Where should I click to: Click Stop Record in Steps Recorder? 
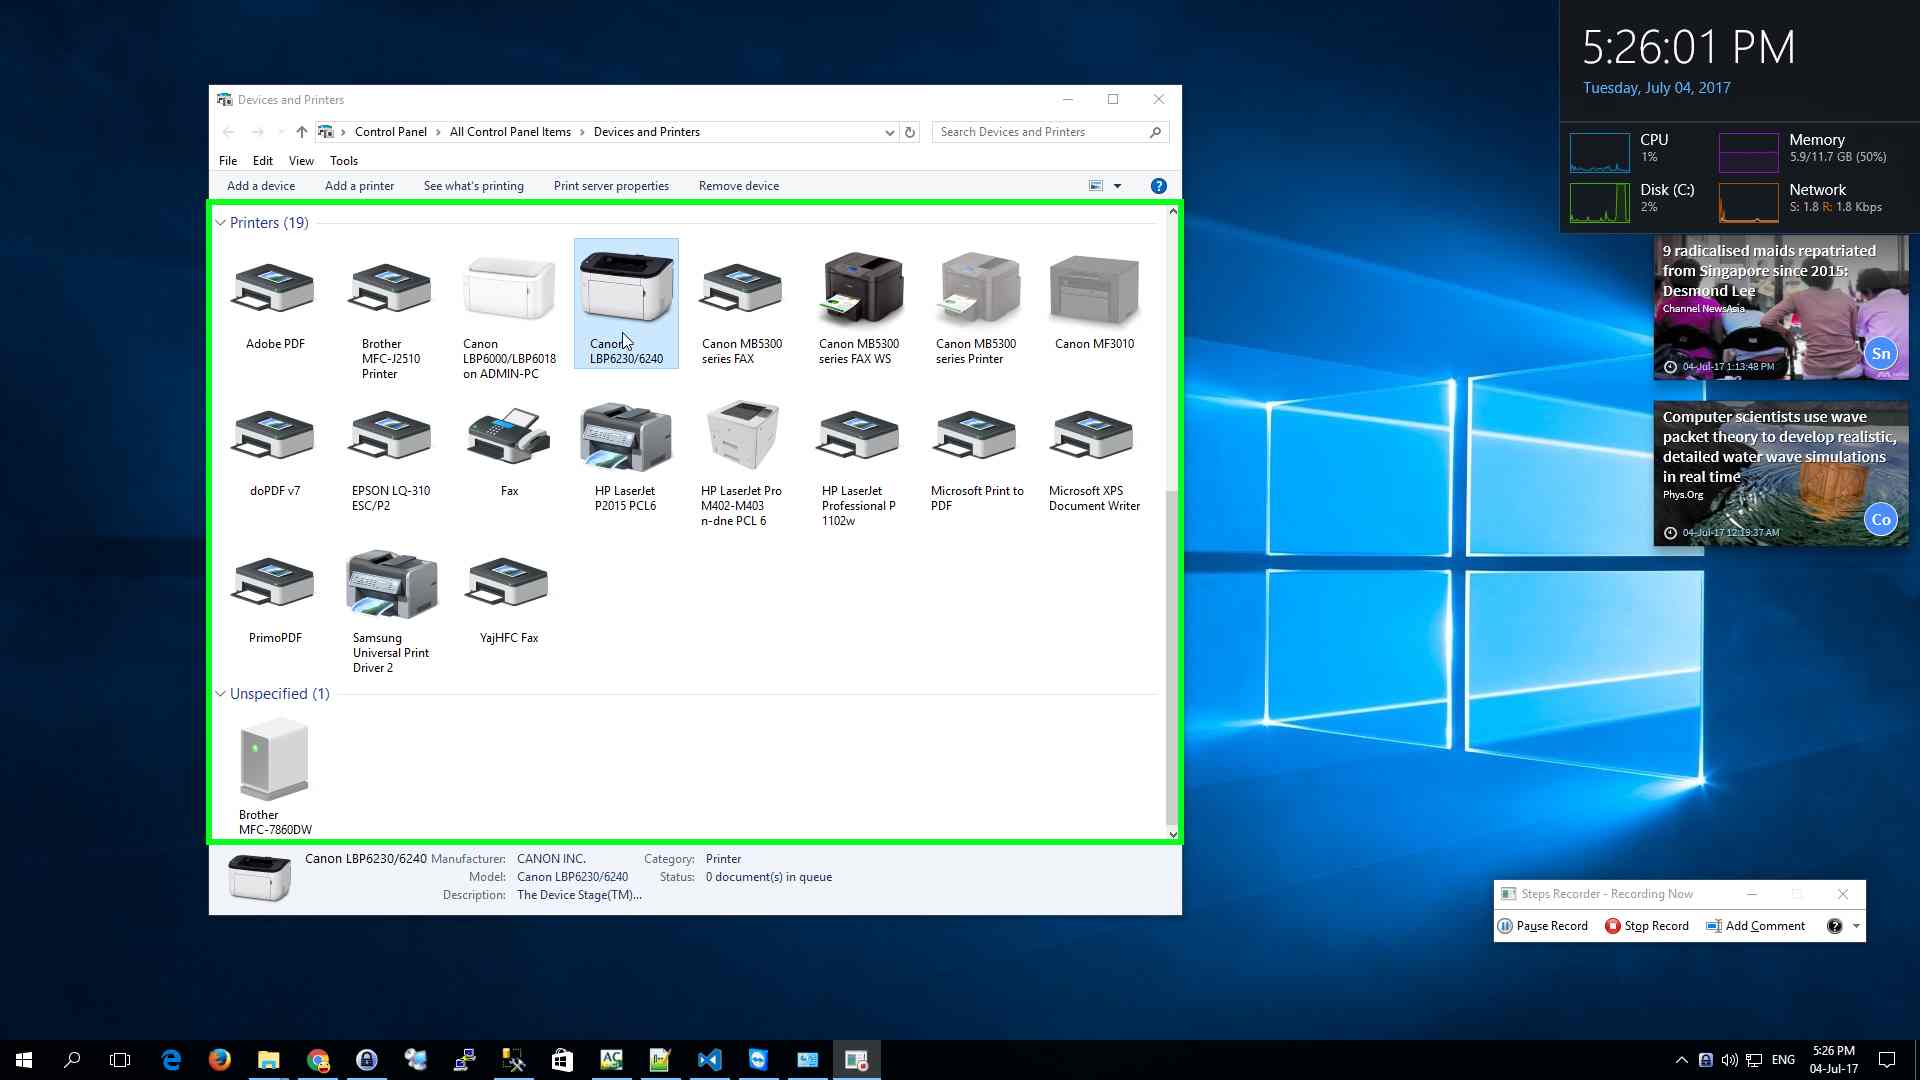[1647, 926]
